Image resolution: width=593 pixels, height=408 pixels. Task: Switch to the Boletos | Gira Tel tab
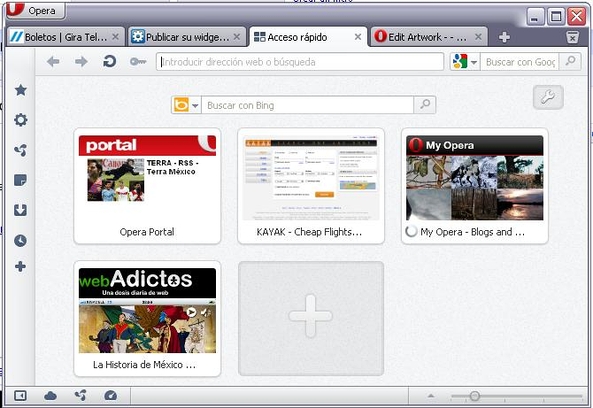point(66,37)
